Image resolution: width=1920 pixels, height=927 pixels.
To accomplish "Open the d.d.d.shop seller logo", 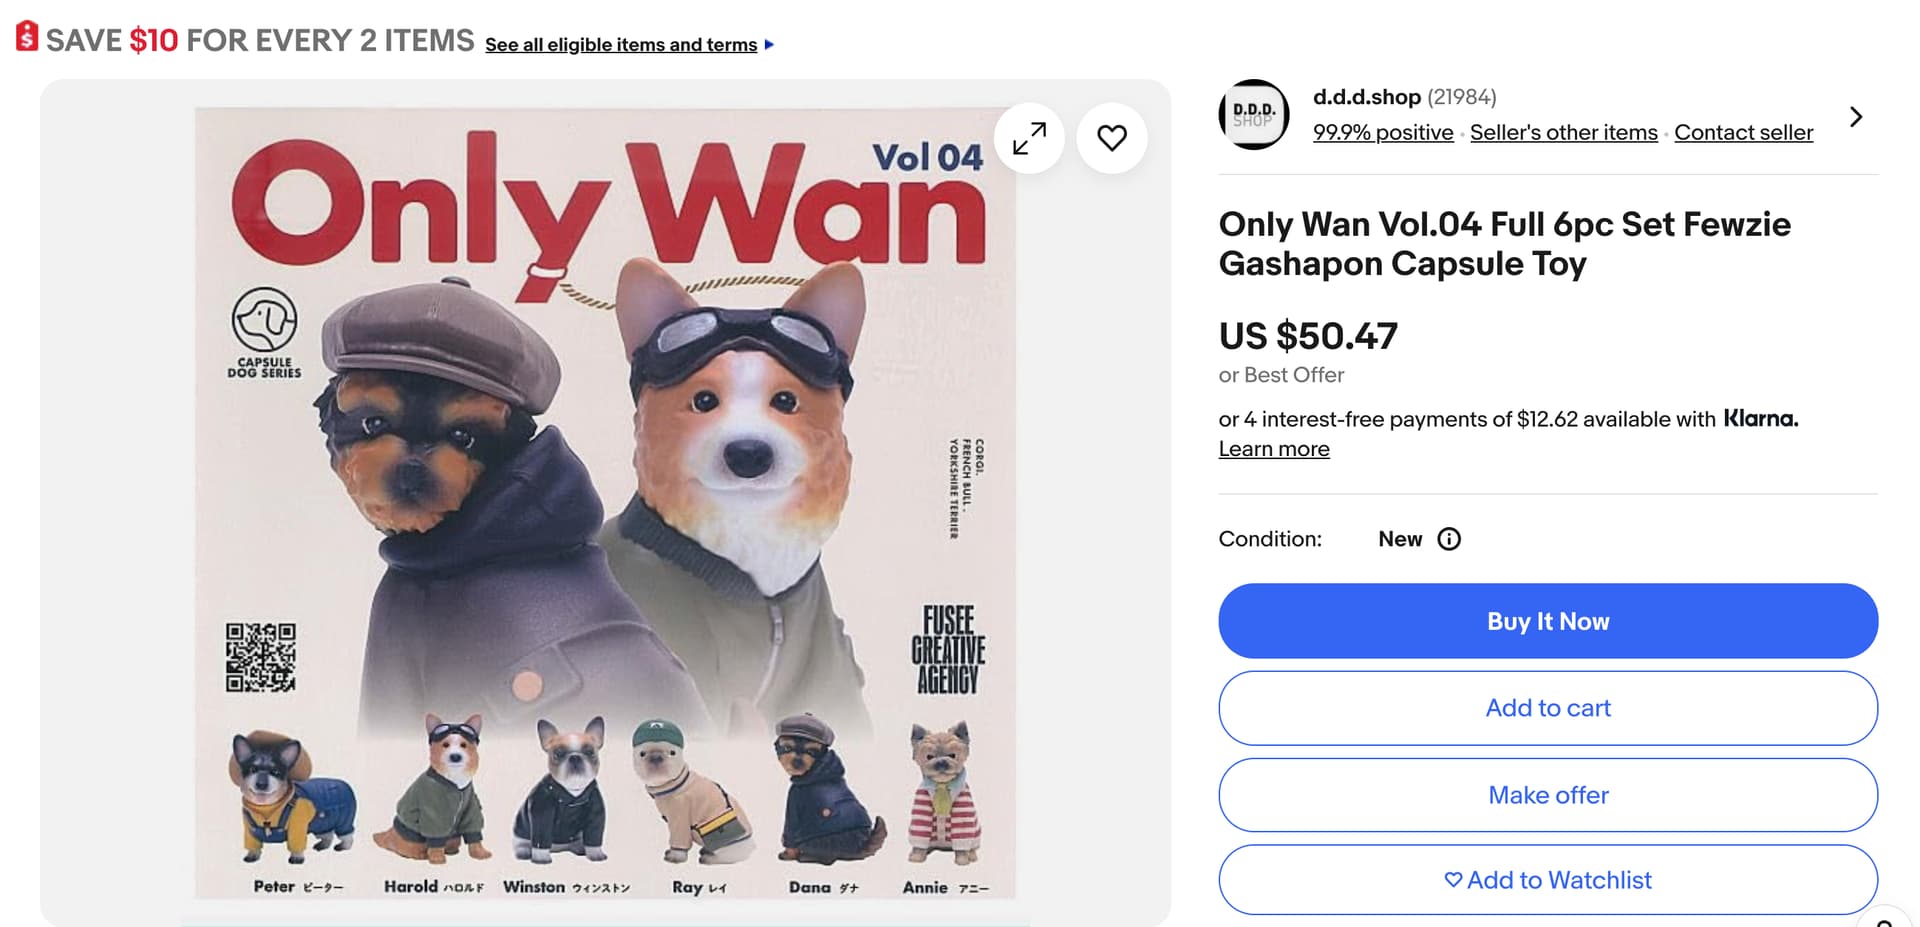I will point(1254,115).
